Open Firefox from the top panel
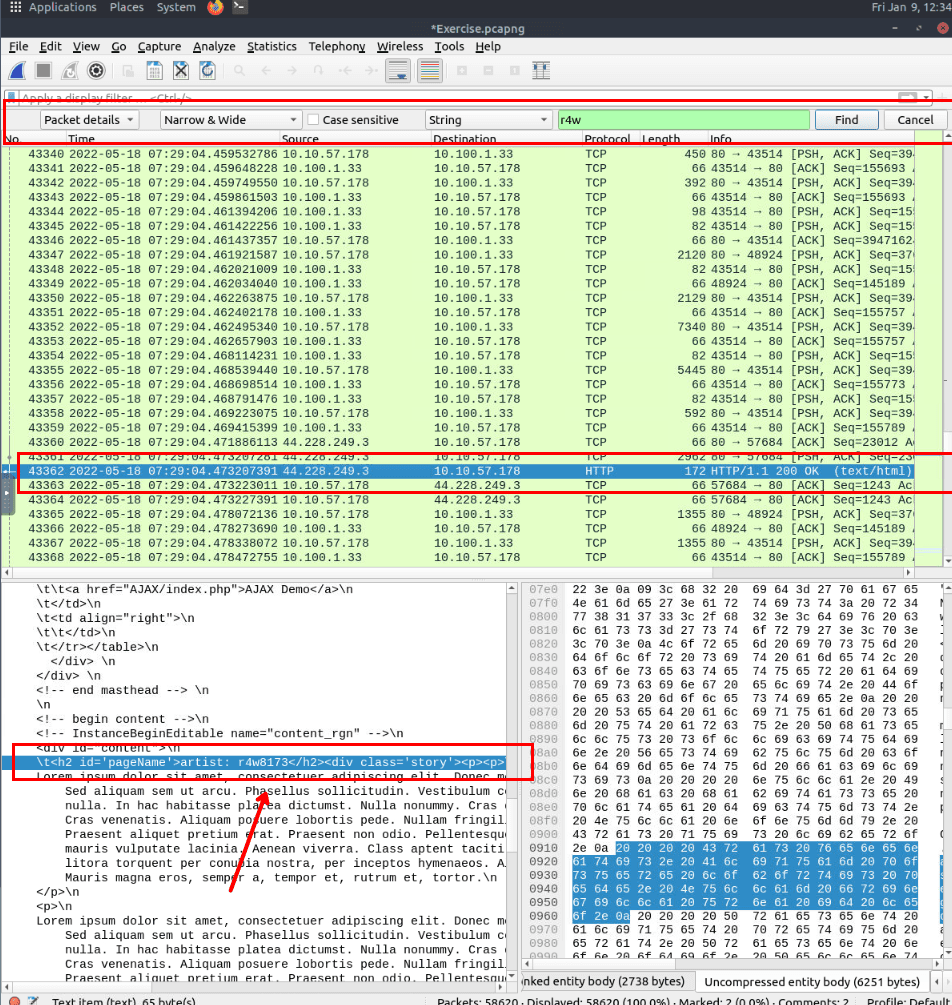 pyautogui.click(x=215, y=8)
